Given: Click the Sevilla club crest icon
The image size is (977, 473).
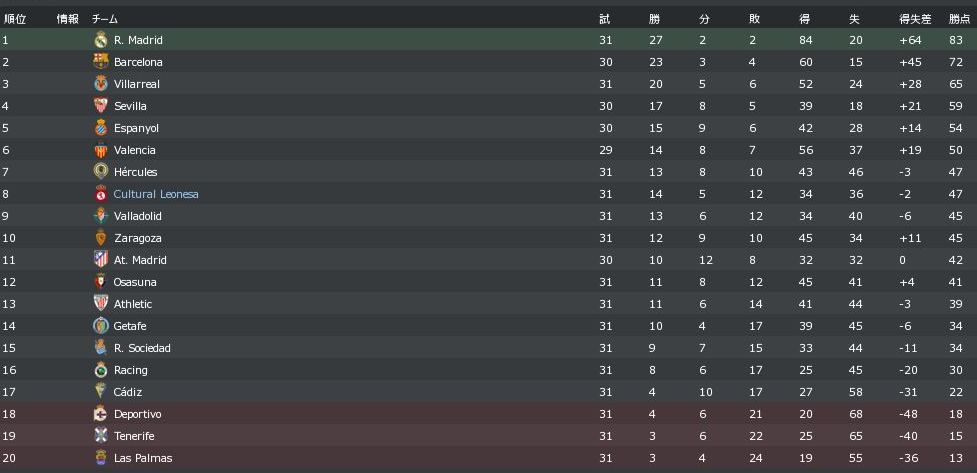Looking at the screenshot, I should click(100, 106).
